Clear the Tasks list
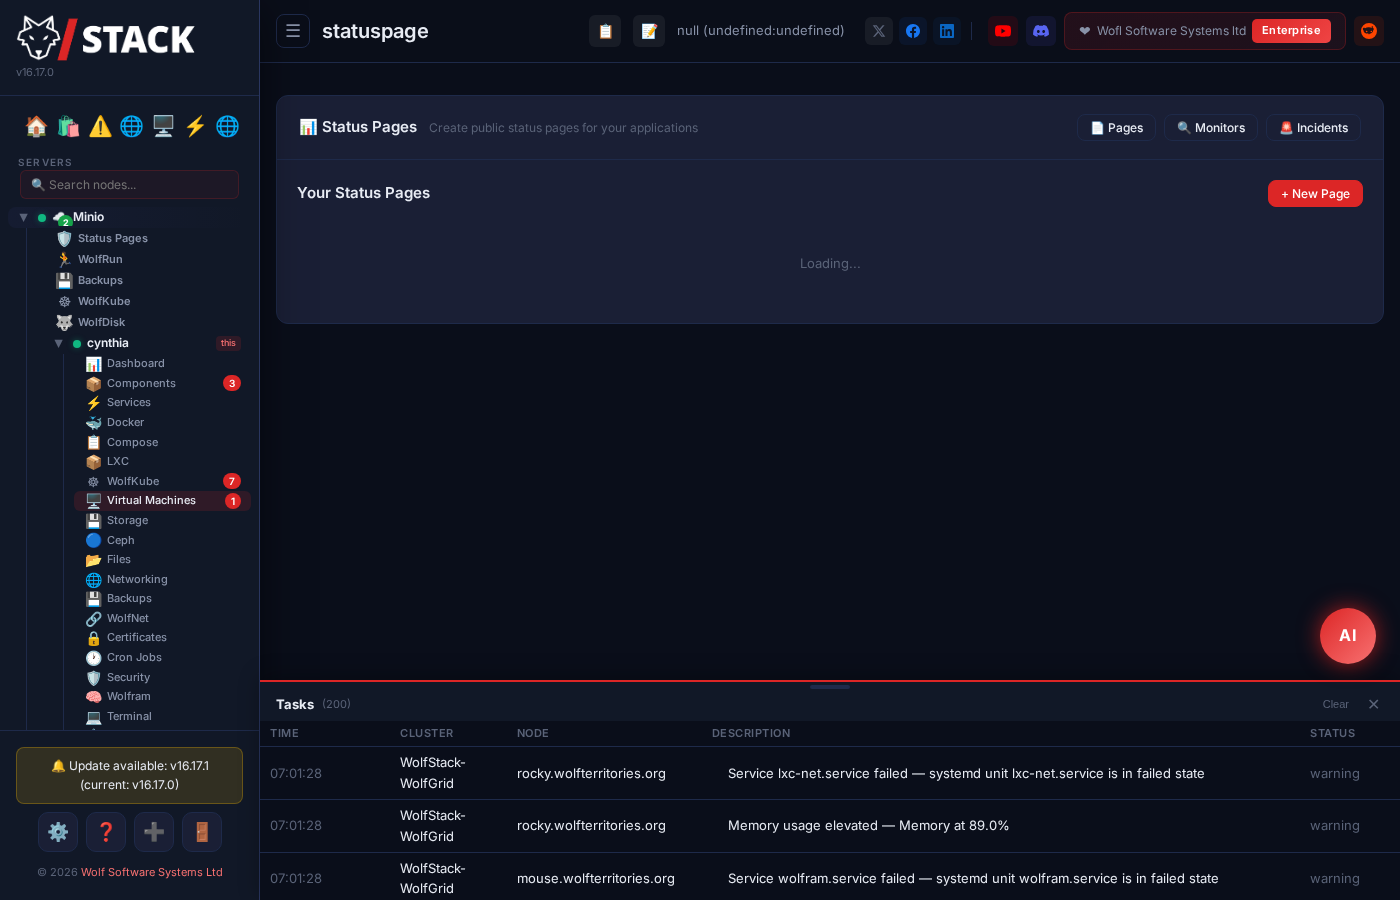The height and width of the screenshot is (900, 1400). (x=1335, y=704)
